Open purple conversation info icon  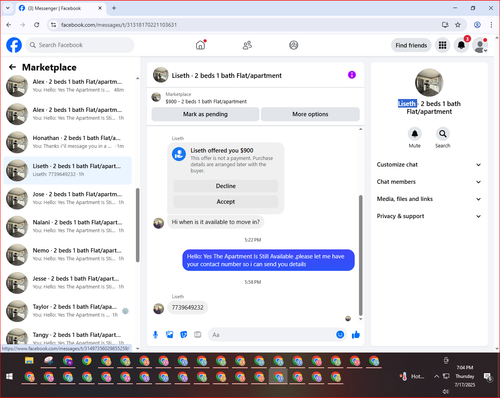[352, 75]
